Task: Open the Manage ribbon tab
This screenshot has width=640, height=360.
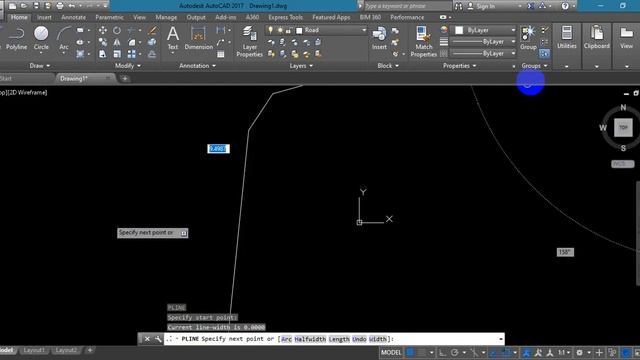Action: pyautogui.click(x=166, y=18)
